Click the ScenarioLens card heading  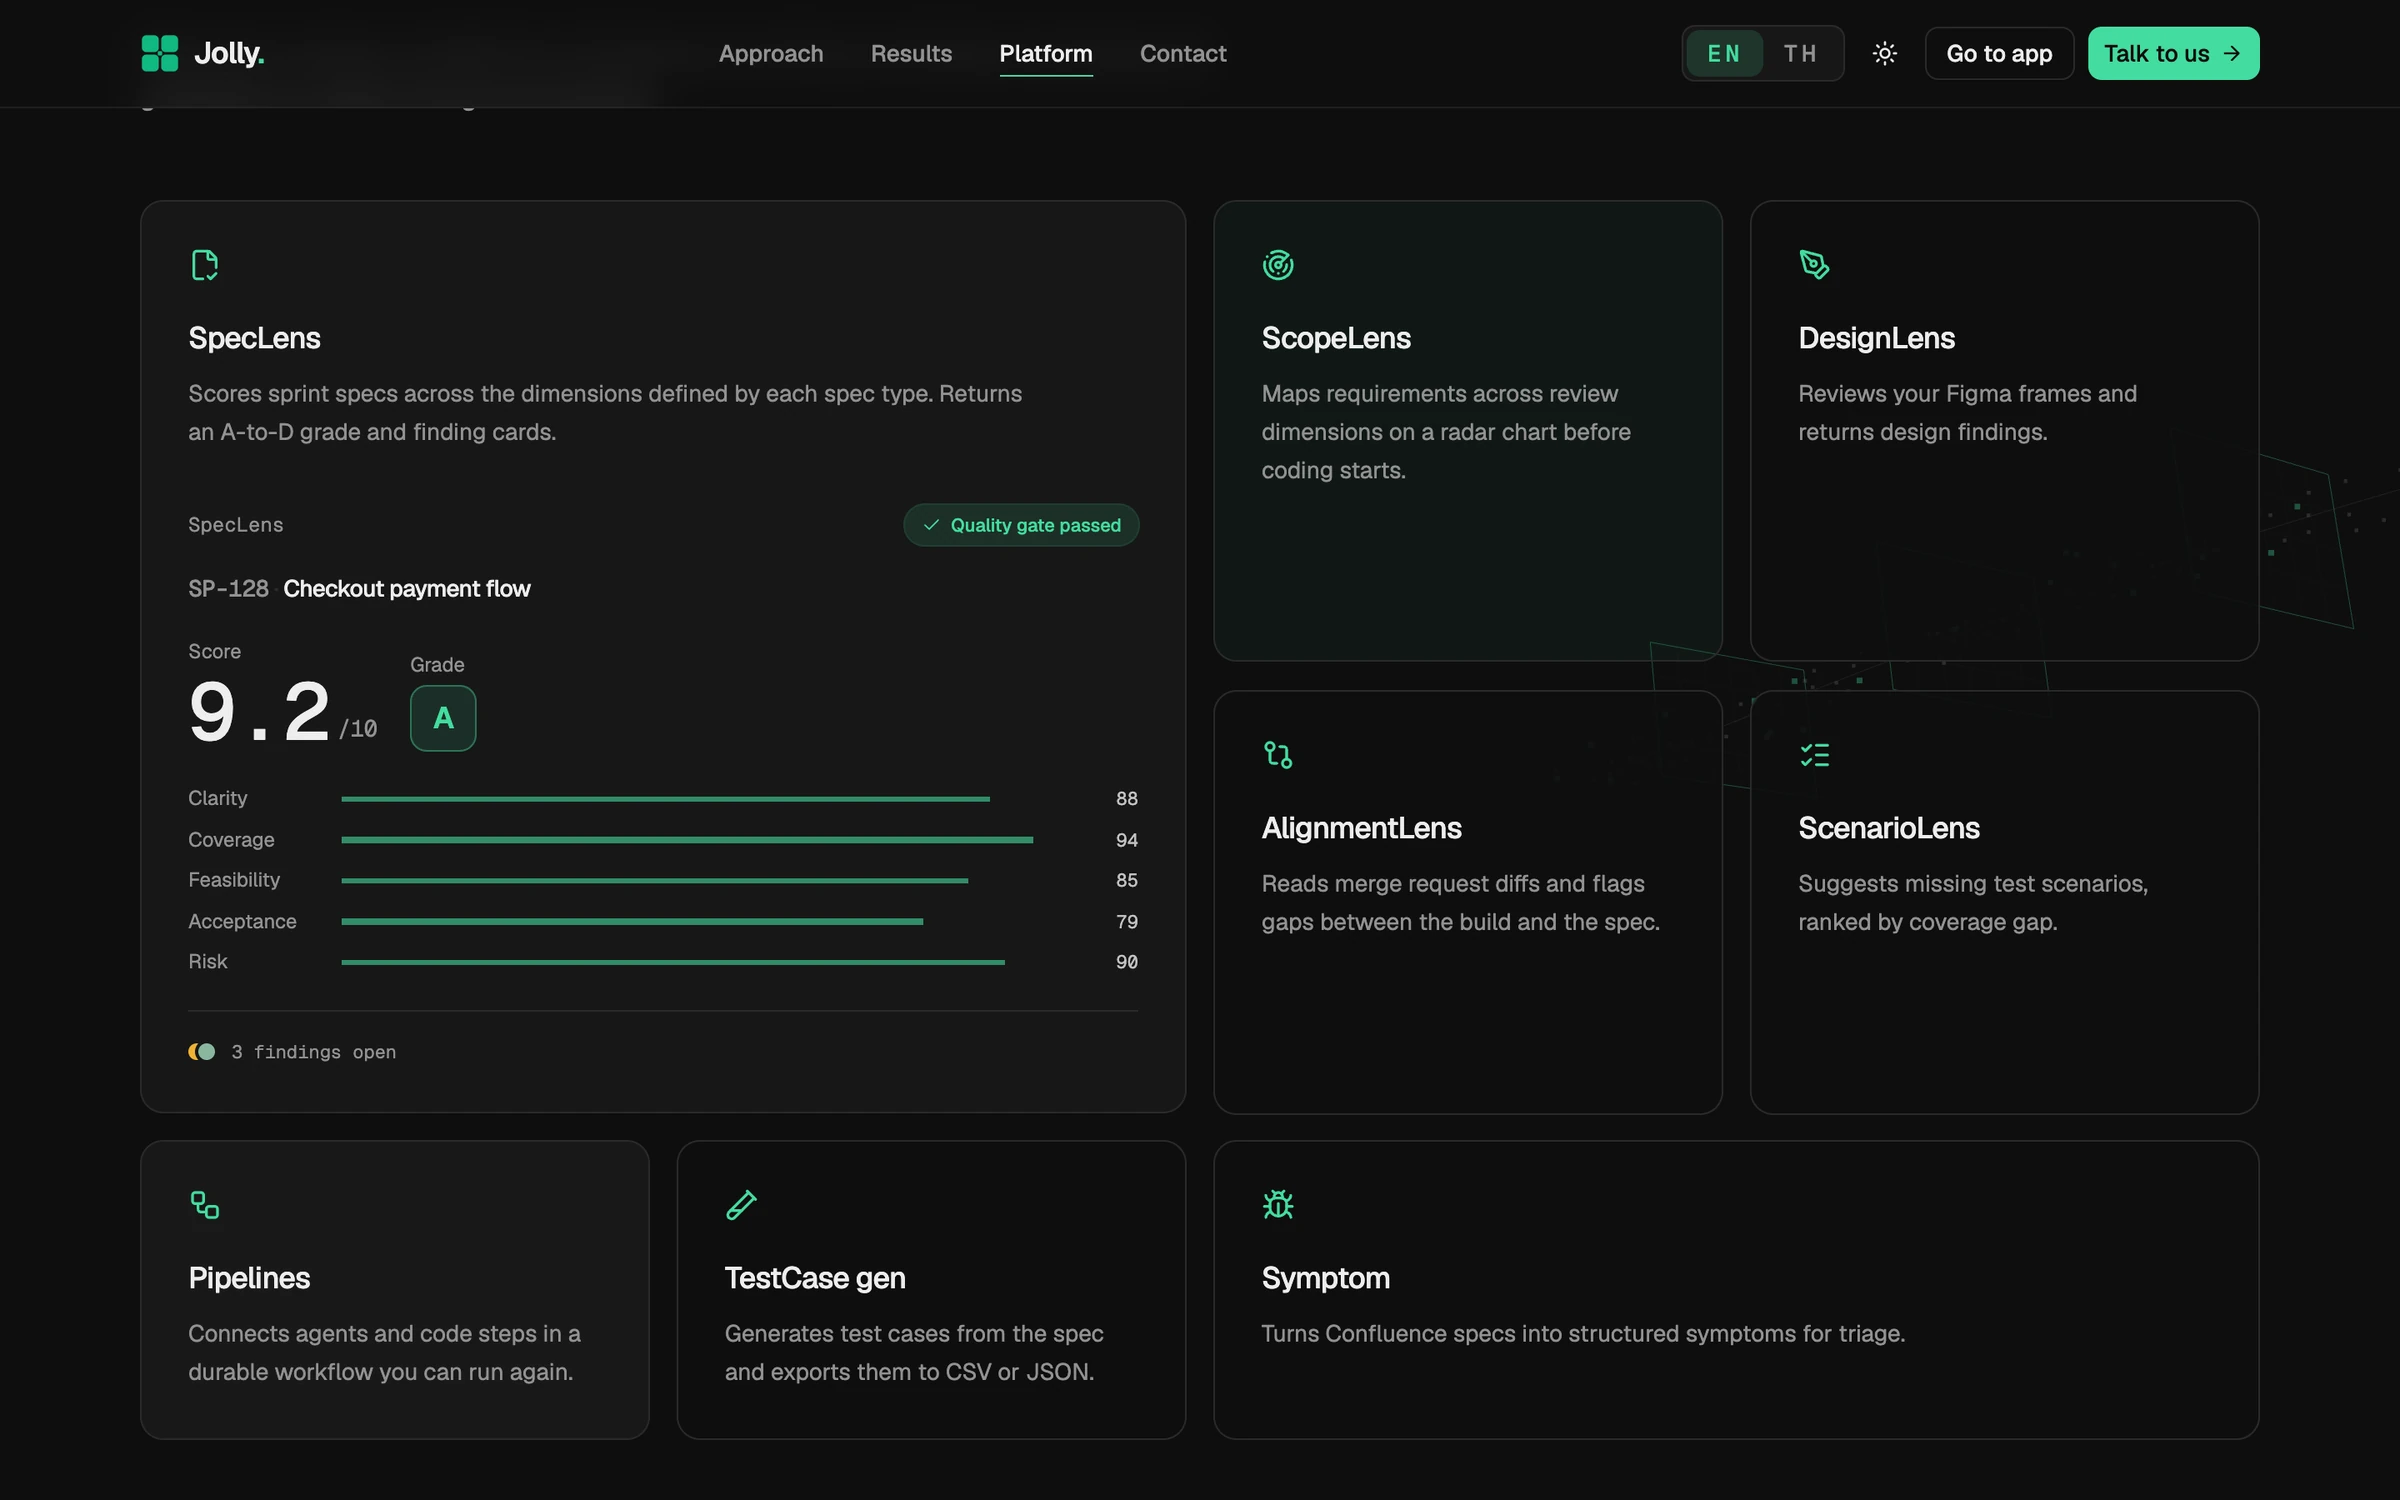(1888, 828)
